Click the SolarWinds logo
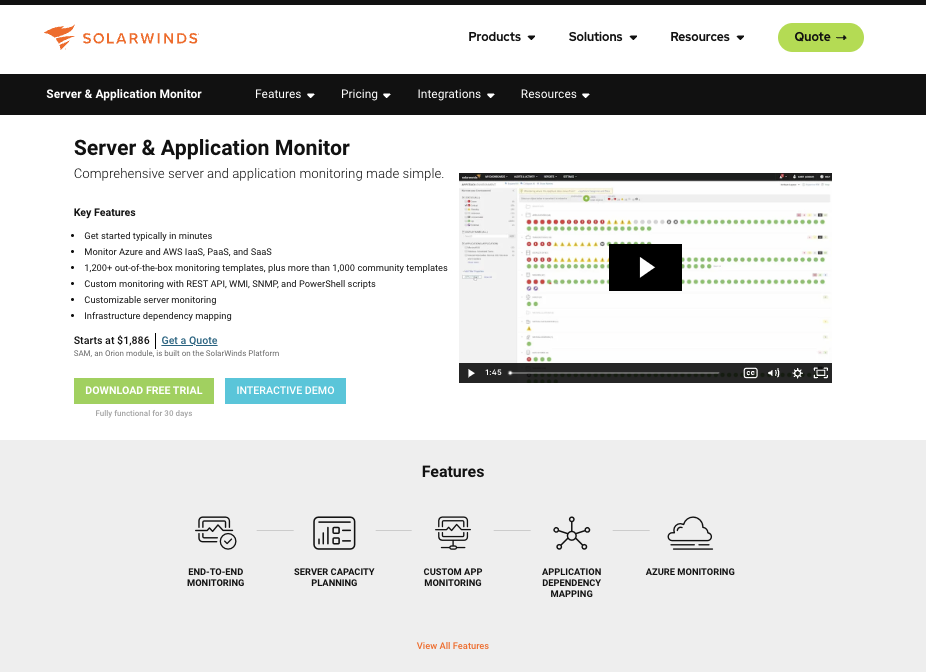The image size is (926, 672). (120, 38)
